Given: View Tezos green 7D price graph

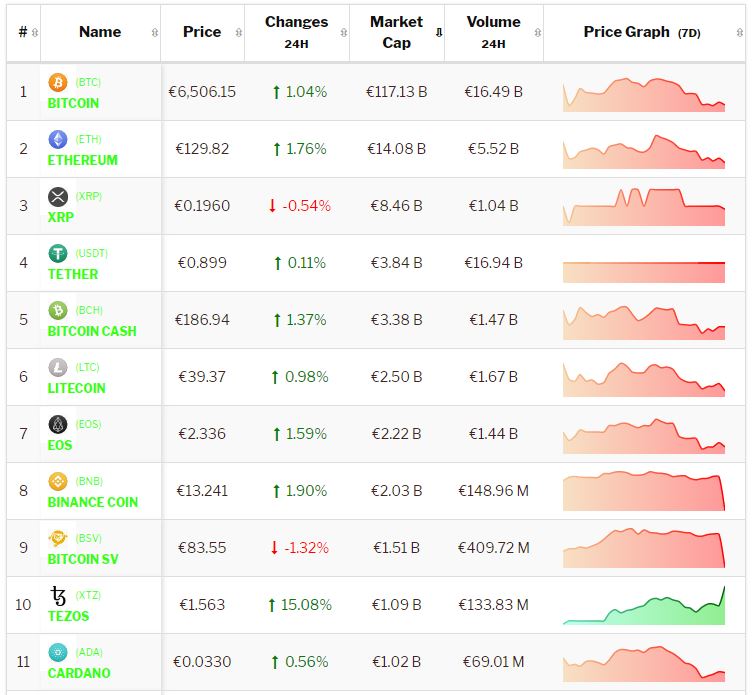Looking at the screenshot, I should 644,605.
